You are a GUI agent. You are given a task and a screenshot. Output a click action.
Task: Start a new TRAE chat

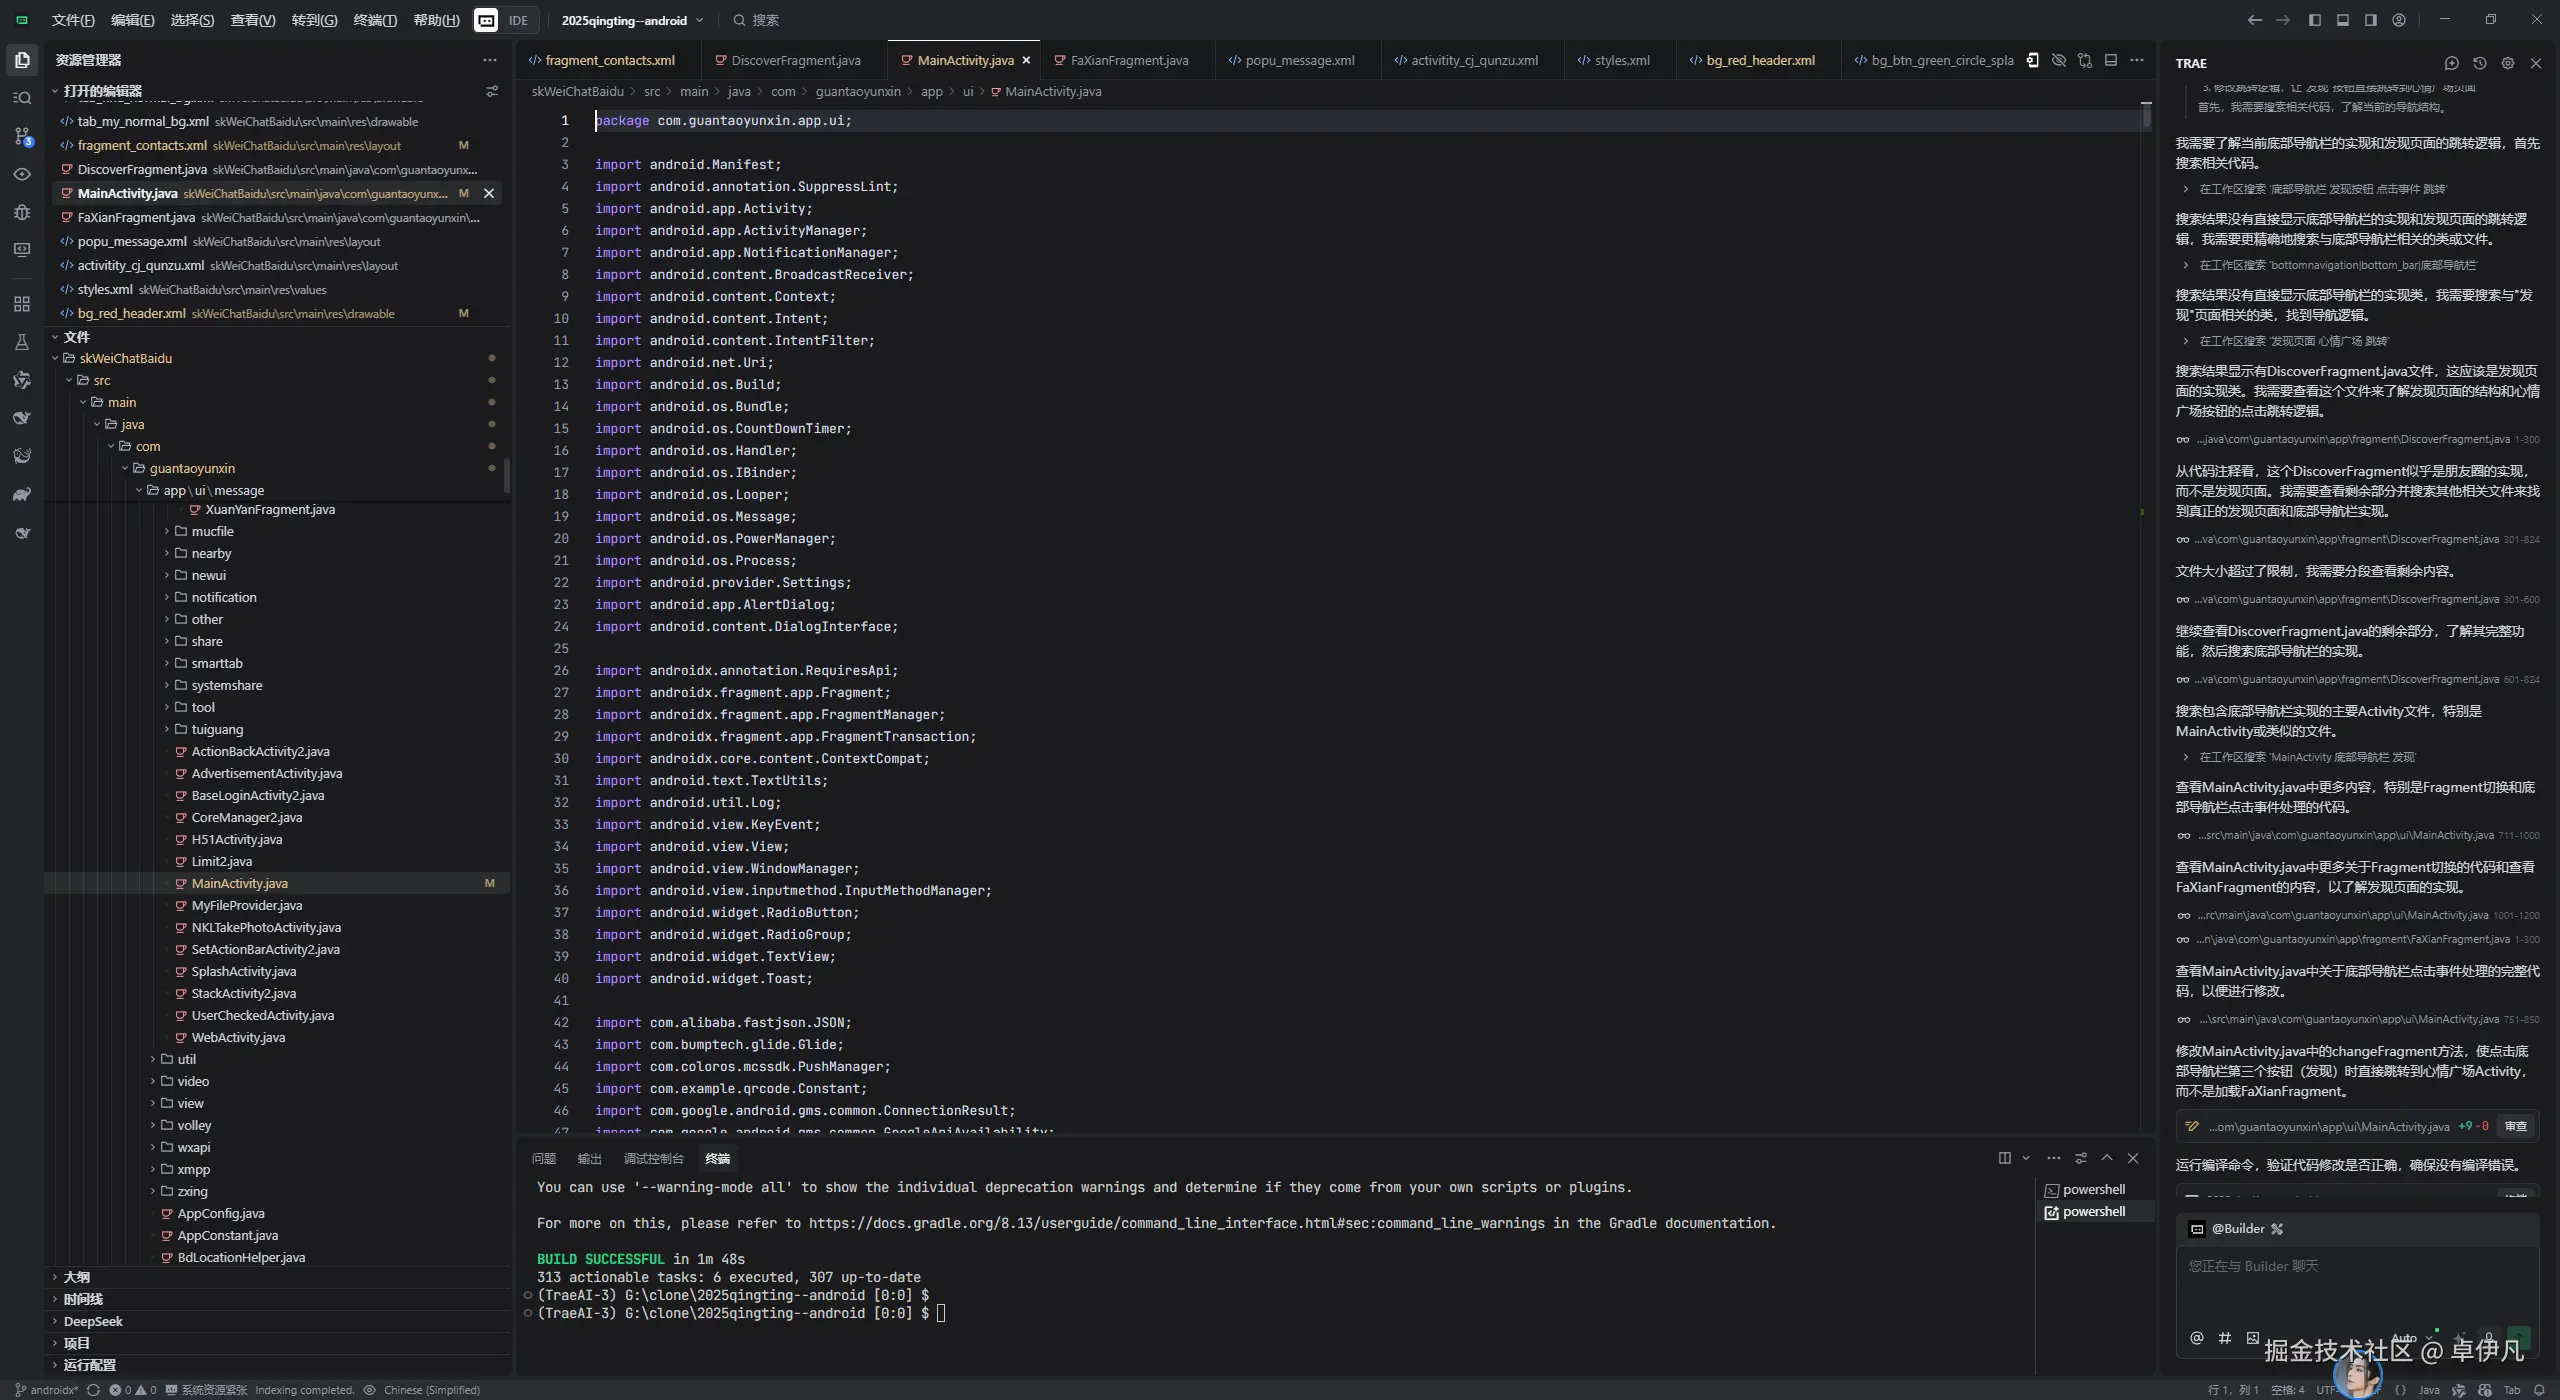(2451, 63)
